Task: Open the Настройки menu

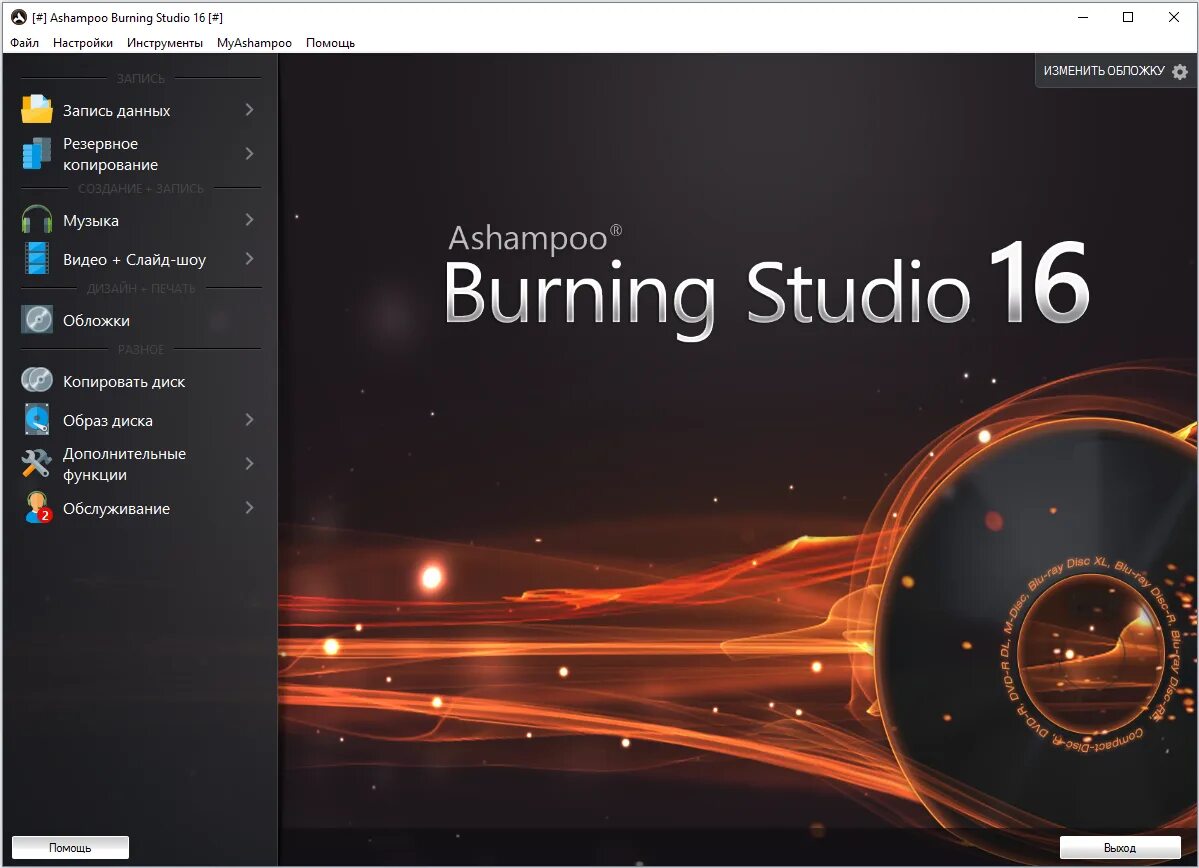Action: coord(83,43)
